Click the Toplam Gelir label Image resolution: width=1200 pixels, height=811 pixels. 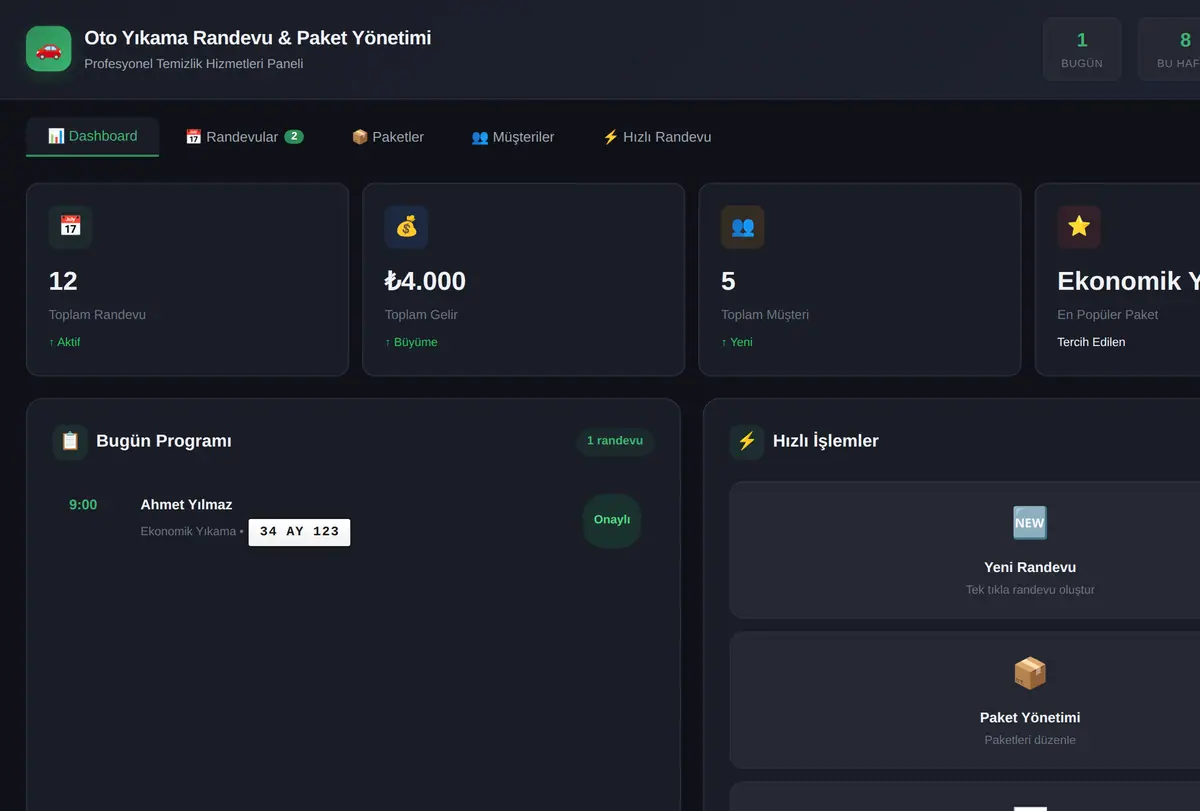(x=421, y=315)
